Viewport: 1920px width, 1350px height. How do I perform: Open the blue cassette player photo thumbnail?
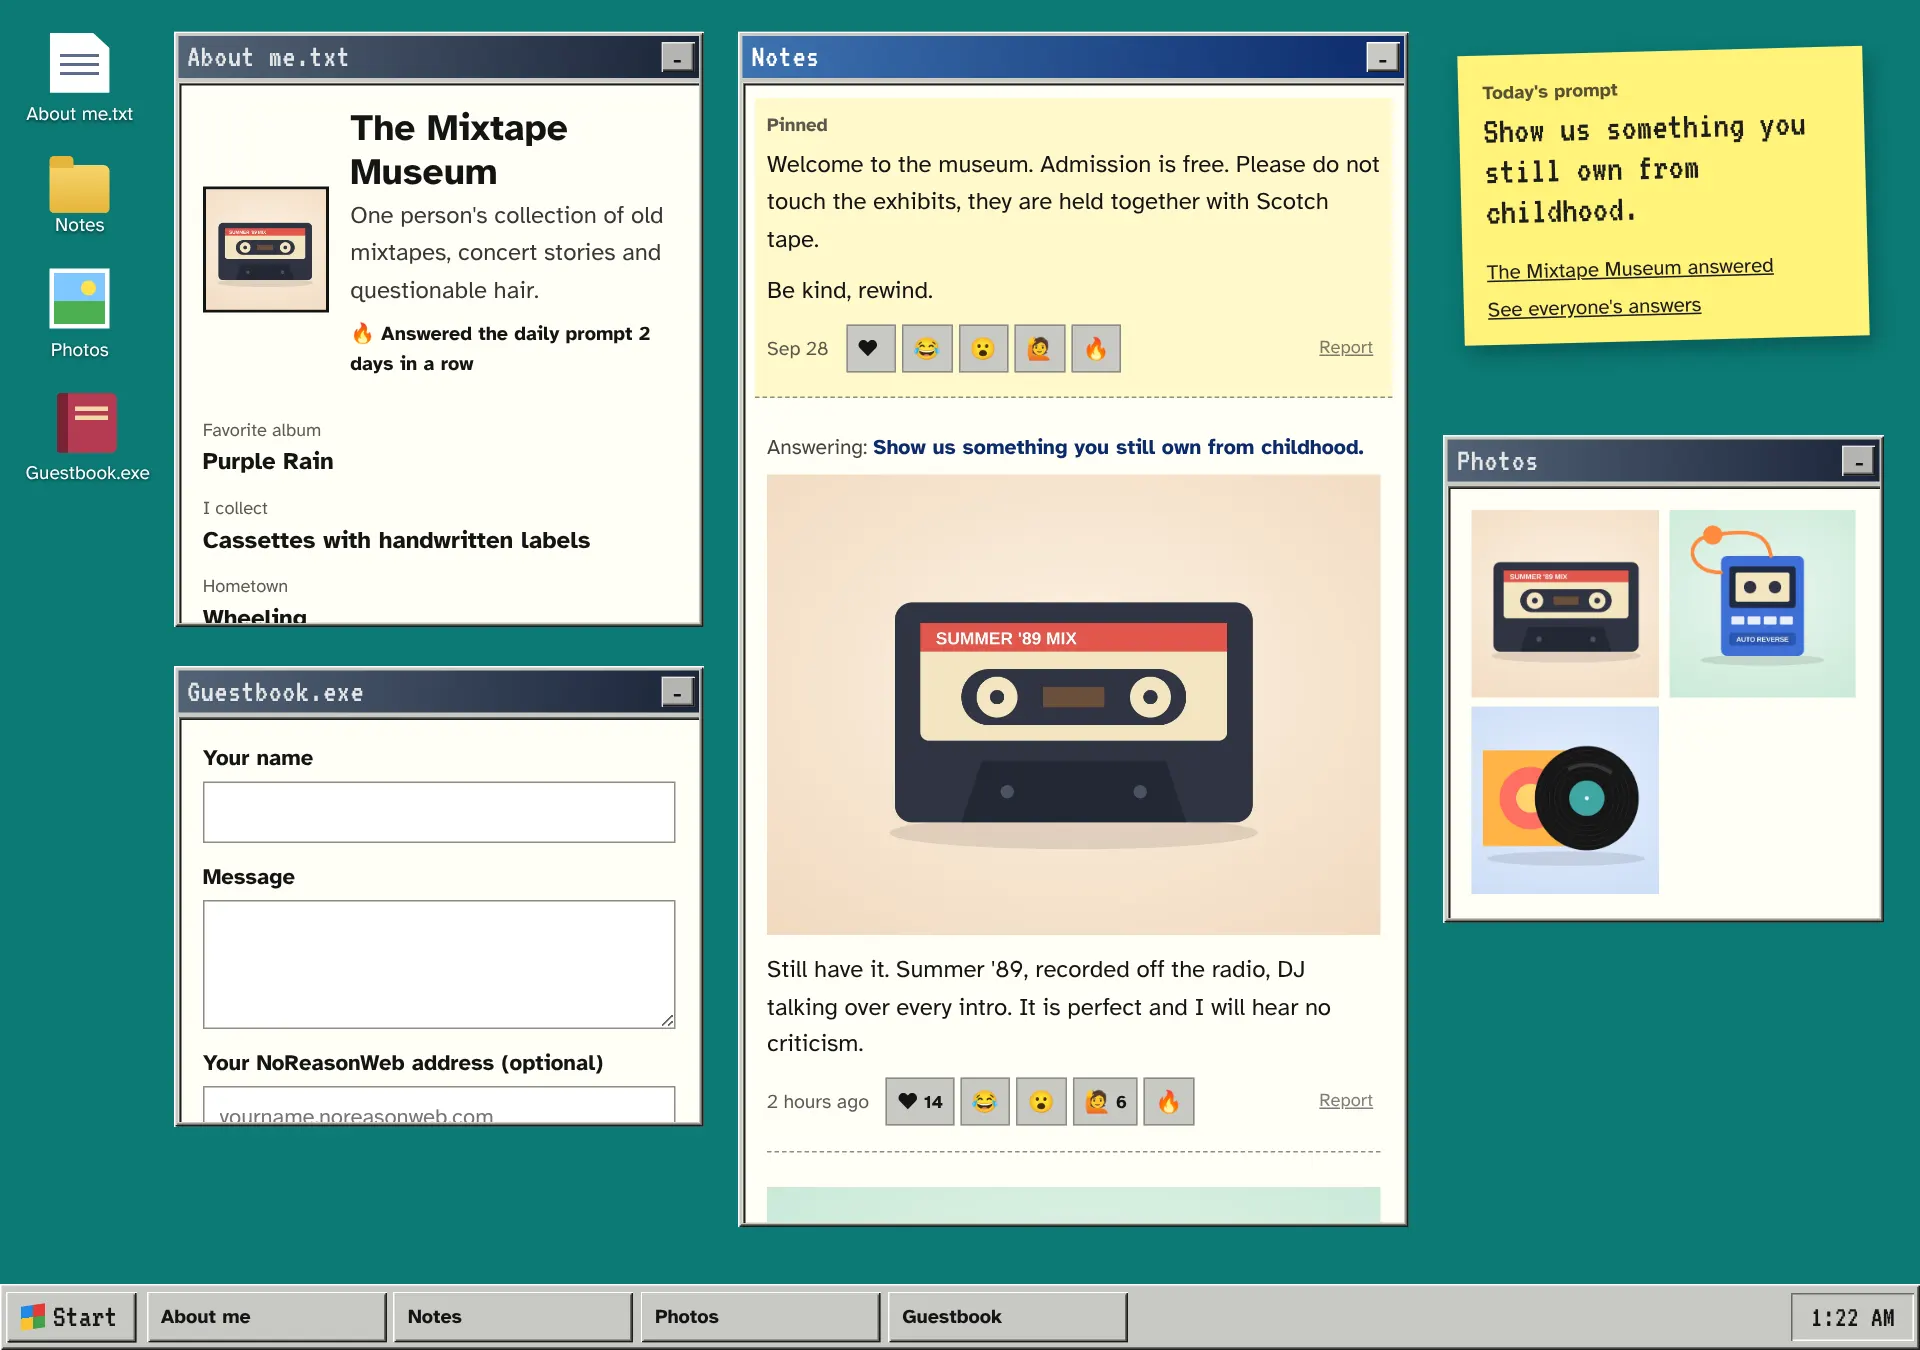pos(1762,604)
